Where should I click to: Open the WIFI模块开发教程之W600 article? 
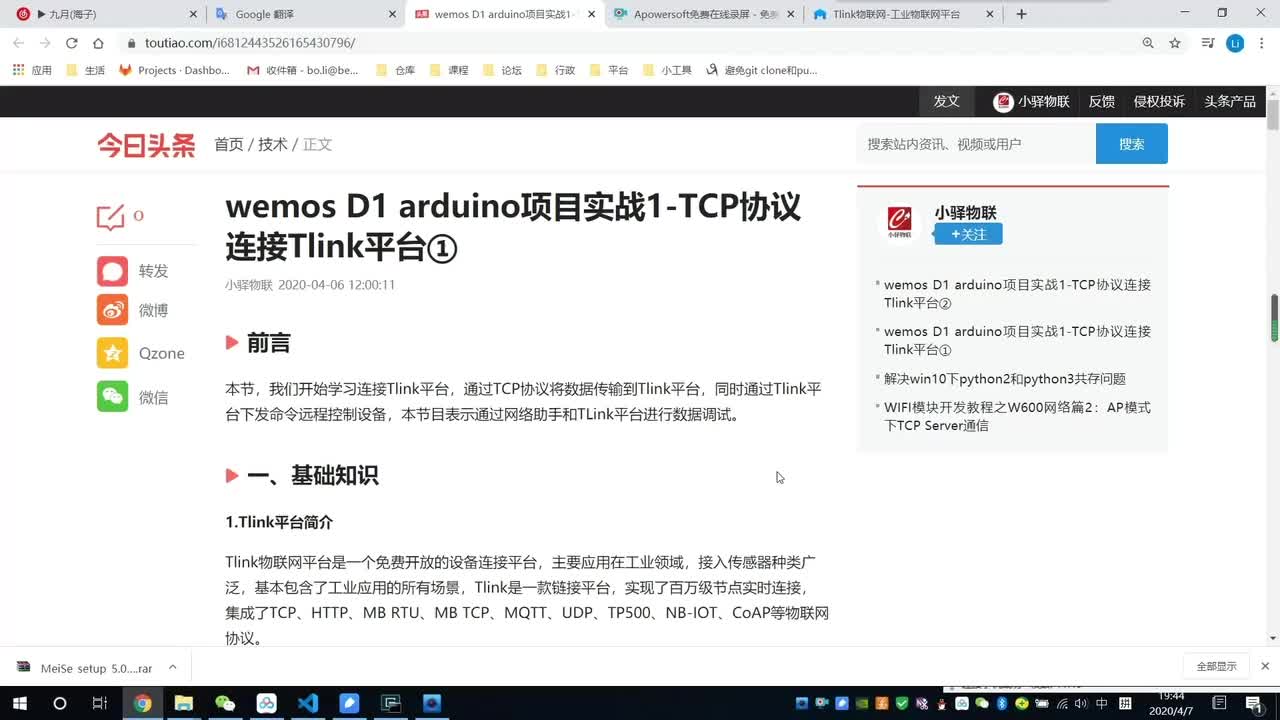tap(1017, 417)
